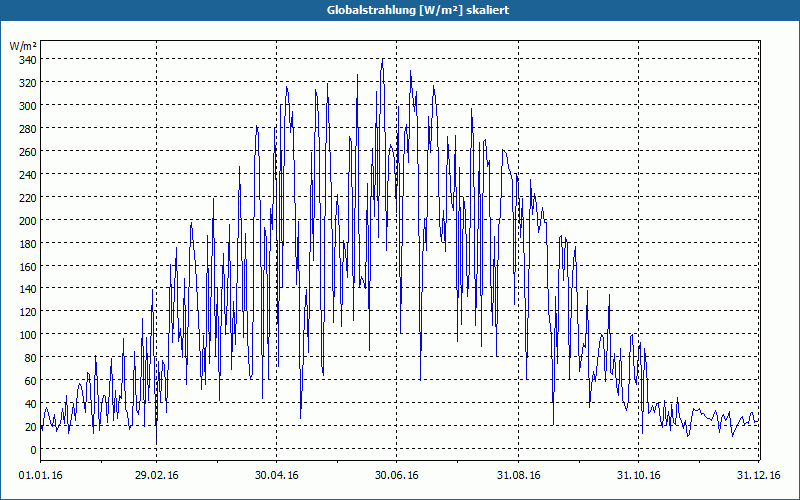Viewport: 800px width, 500px height.
Task: Click the 340 y-axis value label
Action: [28, 60]
